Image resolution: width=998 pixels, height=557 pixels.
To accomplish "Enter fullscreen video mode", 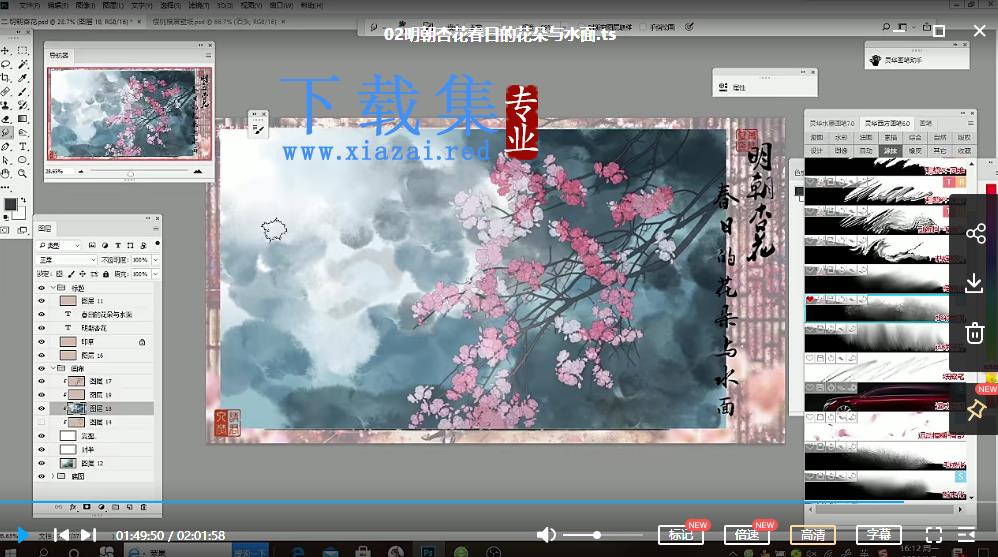I will coord(934,535).
